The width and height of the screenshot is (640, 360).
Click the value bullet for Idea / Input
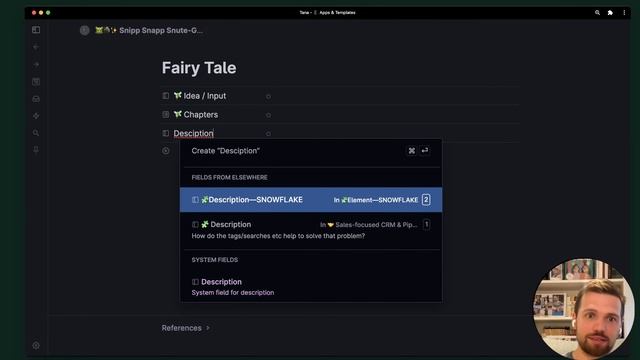click(268, 97)
